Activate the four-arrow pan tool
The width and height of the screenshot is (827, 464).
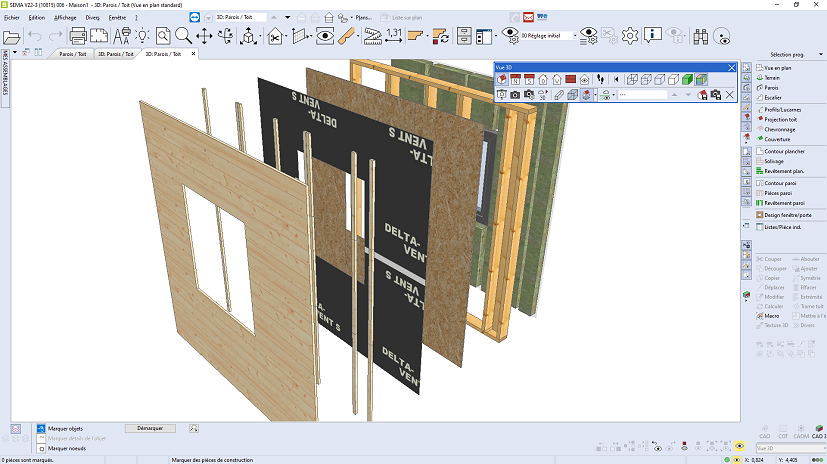(204, 36)
